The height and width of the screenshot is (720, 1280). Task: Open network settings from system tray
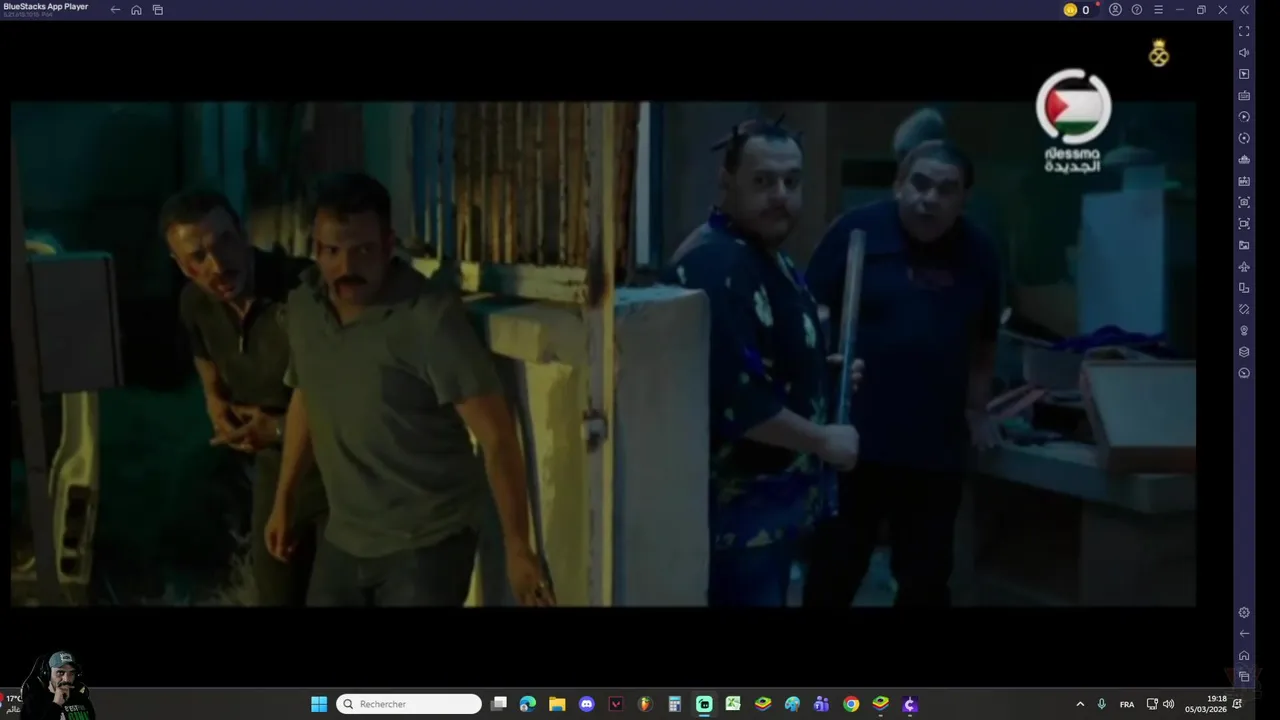pos(1152,704)
